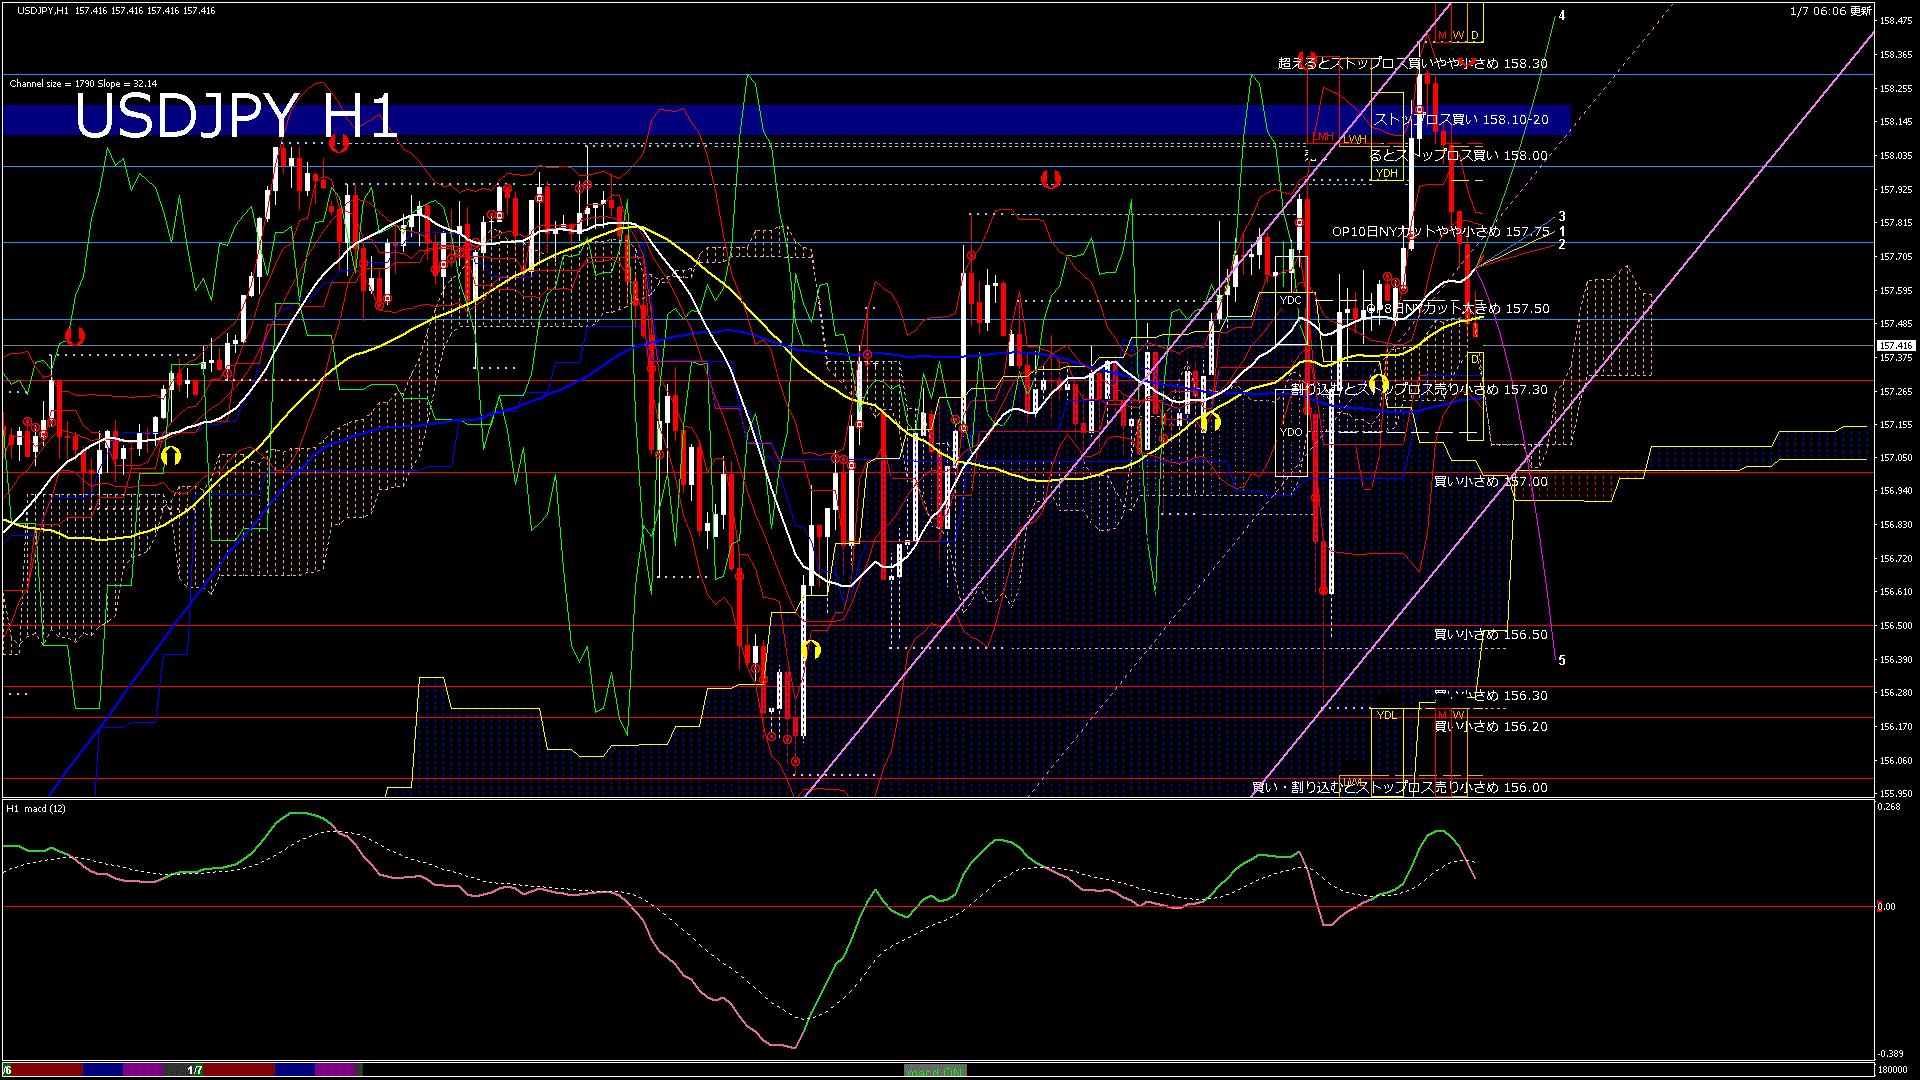Click the red down-arrow signal at the far left edge
Image resolution: width=1920 pixels, height=1080 pixels.
pos(75,335)
